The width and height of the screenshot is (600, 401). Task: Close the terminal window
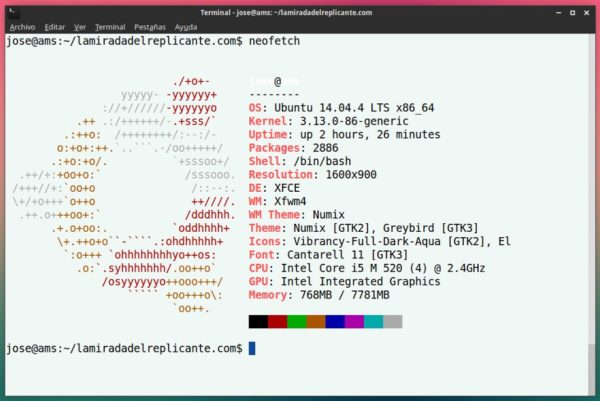(587, 13)
